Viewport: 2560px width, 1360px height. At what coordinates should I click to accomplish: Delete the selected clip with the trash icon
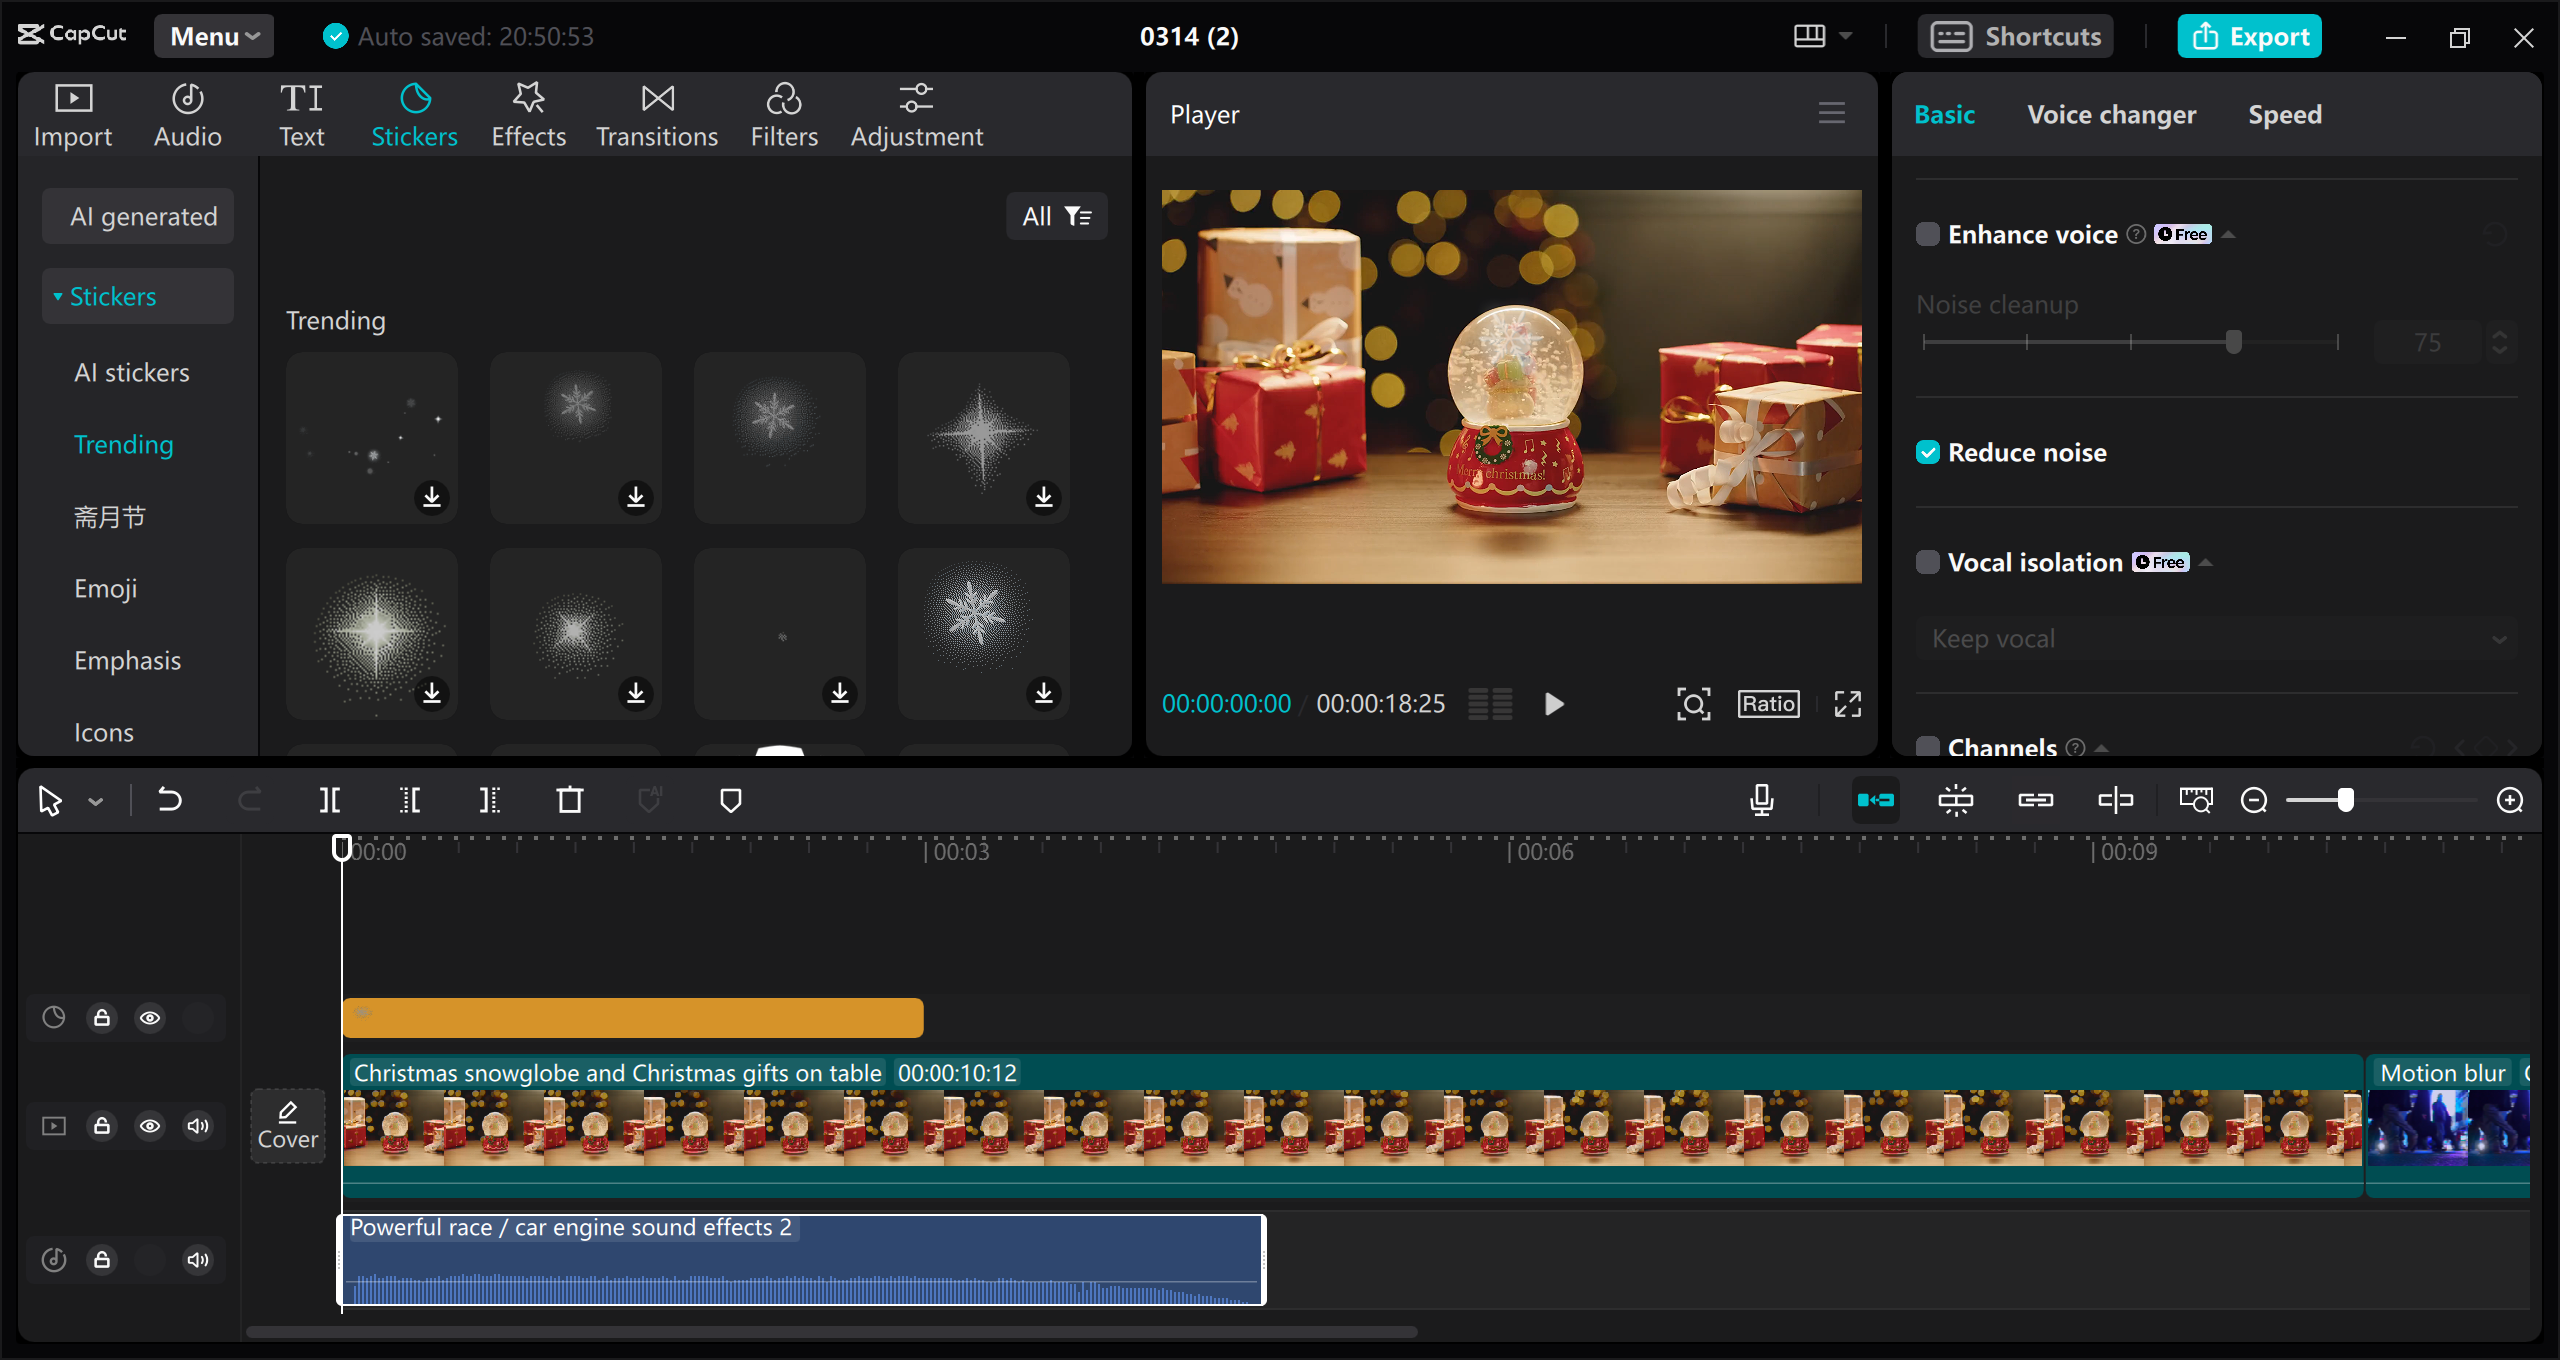coord(569,800)
